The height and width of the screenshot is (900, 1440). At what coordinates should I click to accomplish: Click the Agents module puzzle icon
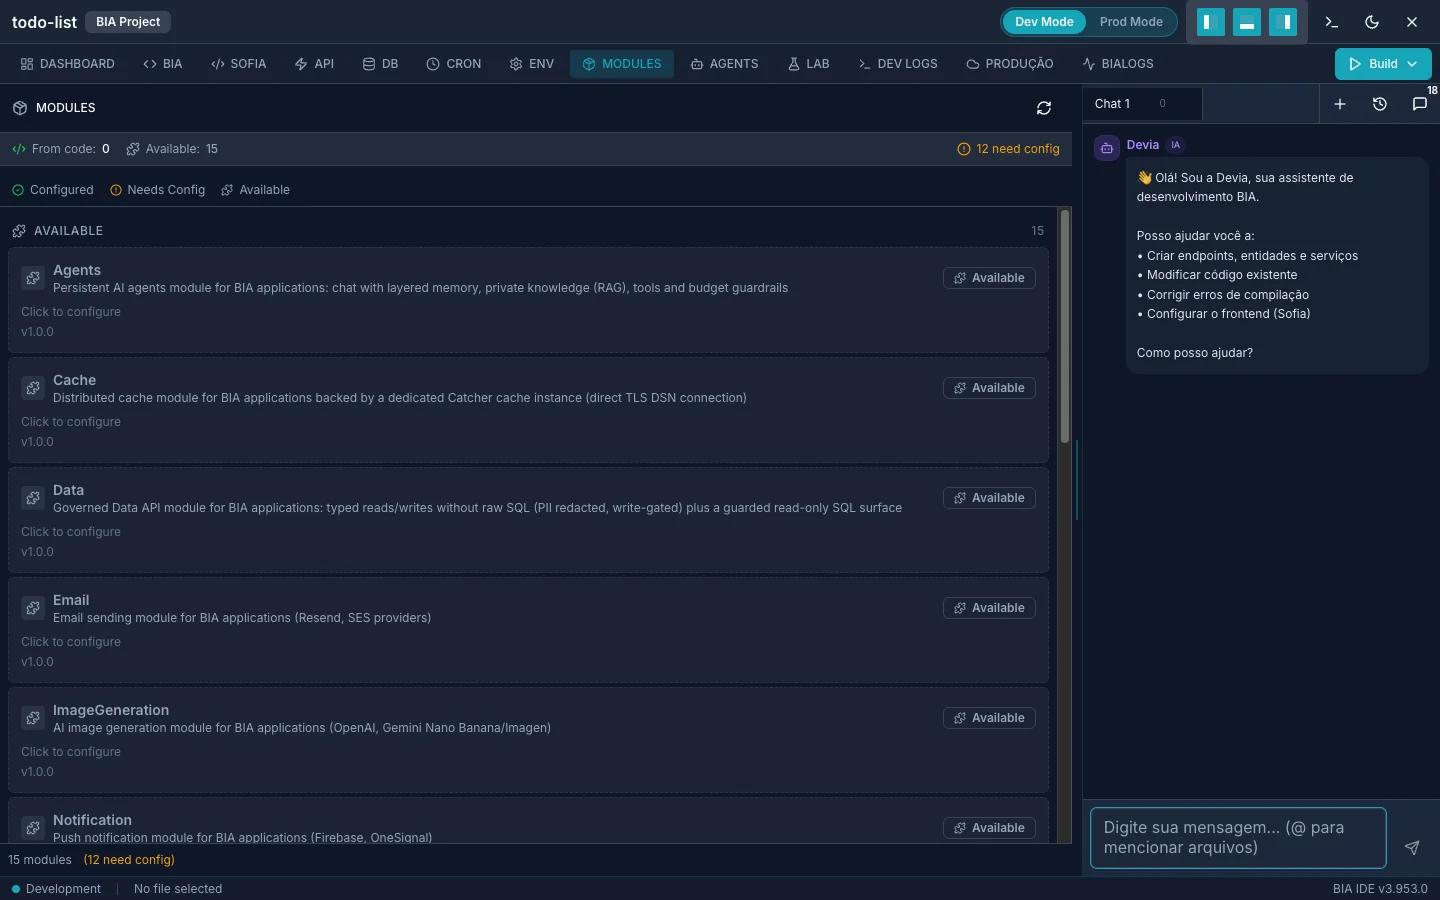click(33, 278)
